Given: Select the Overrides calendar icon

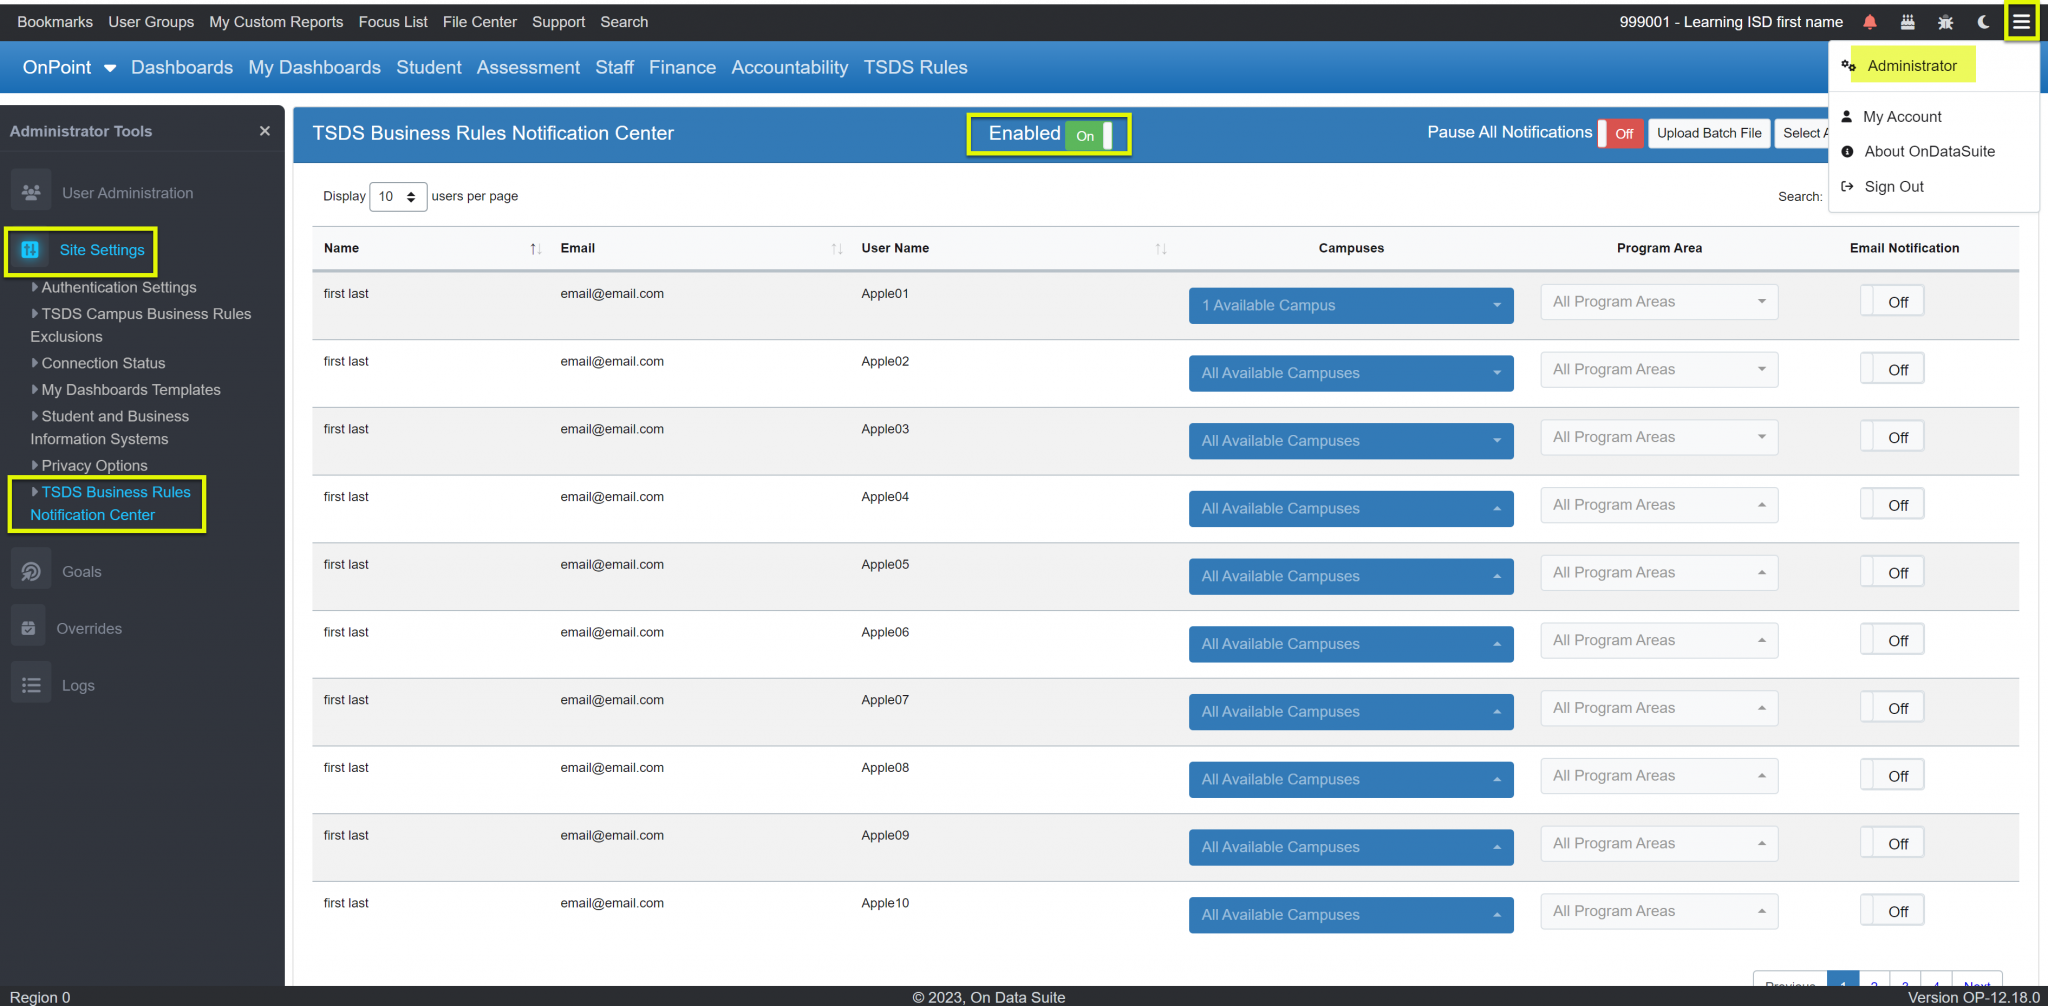Looking at the screenshot, I should [31, 626].
